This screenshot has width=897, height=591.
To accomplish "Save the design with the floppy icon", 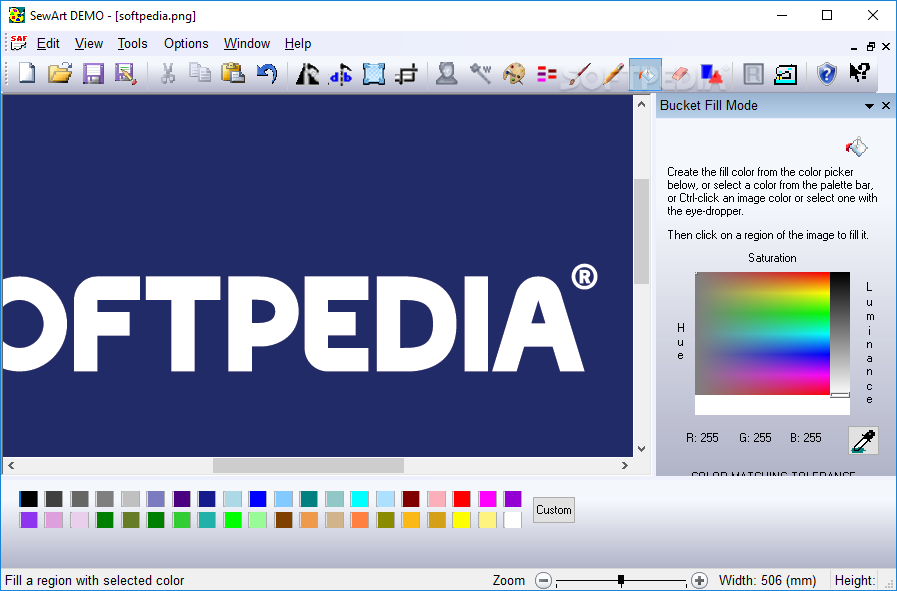I will [93, 74].
